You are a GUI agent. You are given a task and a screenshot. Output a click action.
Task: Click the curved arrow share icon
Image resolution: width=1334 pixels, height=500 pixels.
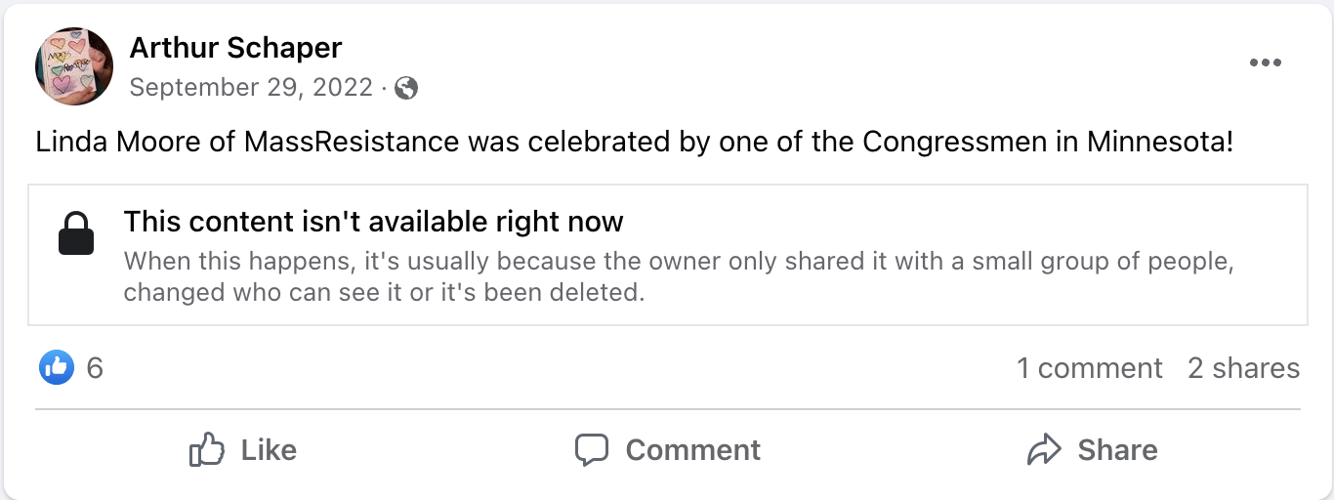1043,450
